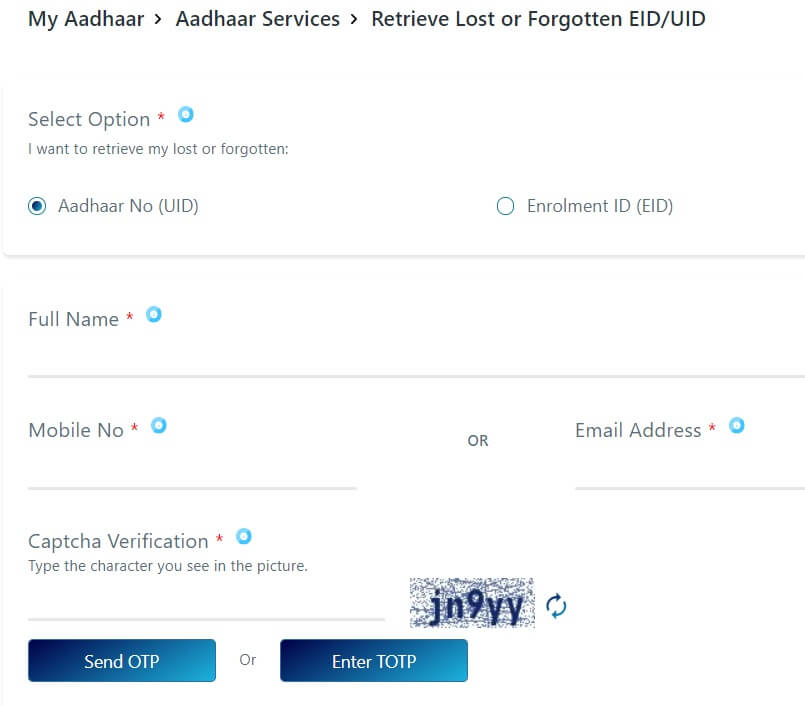
Task: Select the Aadhaar No (UID) radio button
Action: (x=38, y=207)
